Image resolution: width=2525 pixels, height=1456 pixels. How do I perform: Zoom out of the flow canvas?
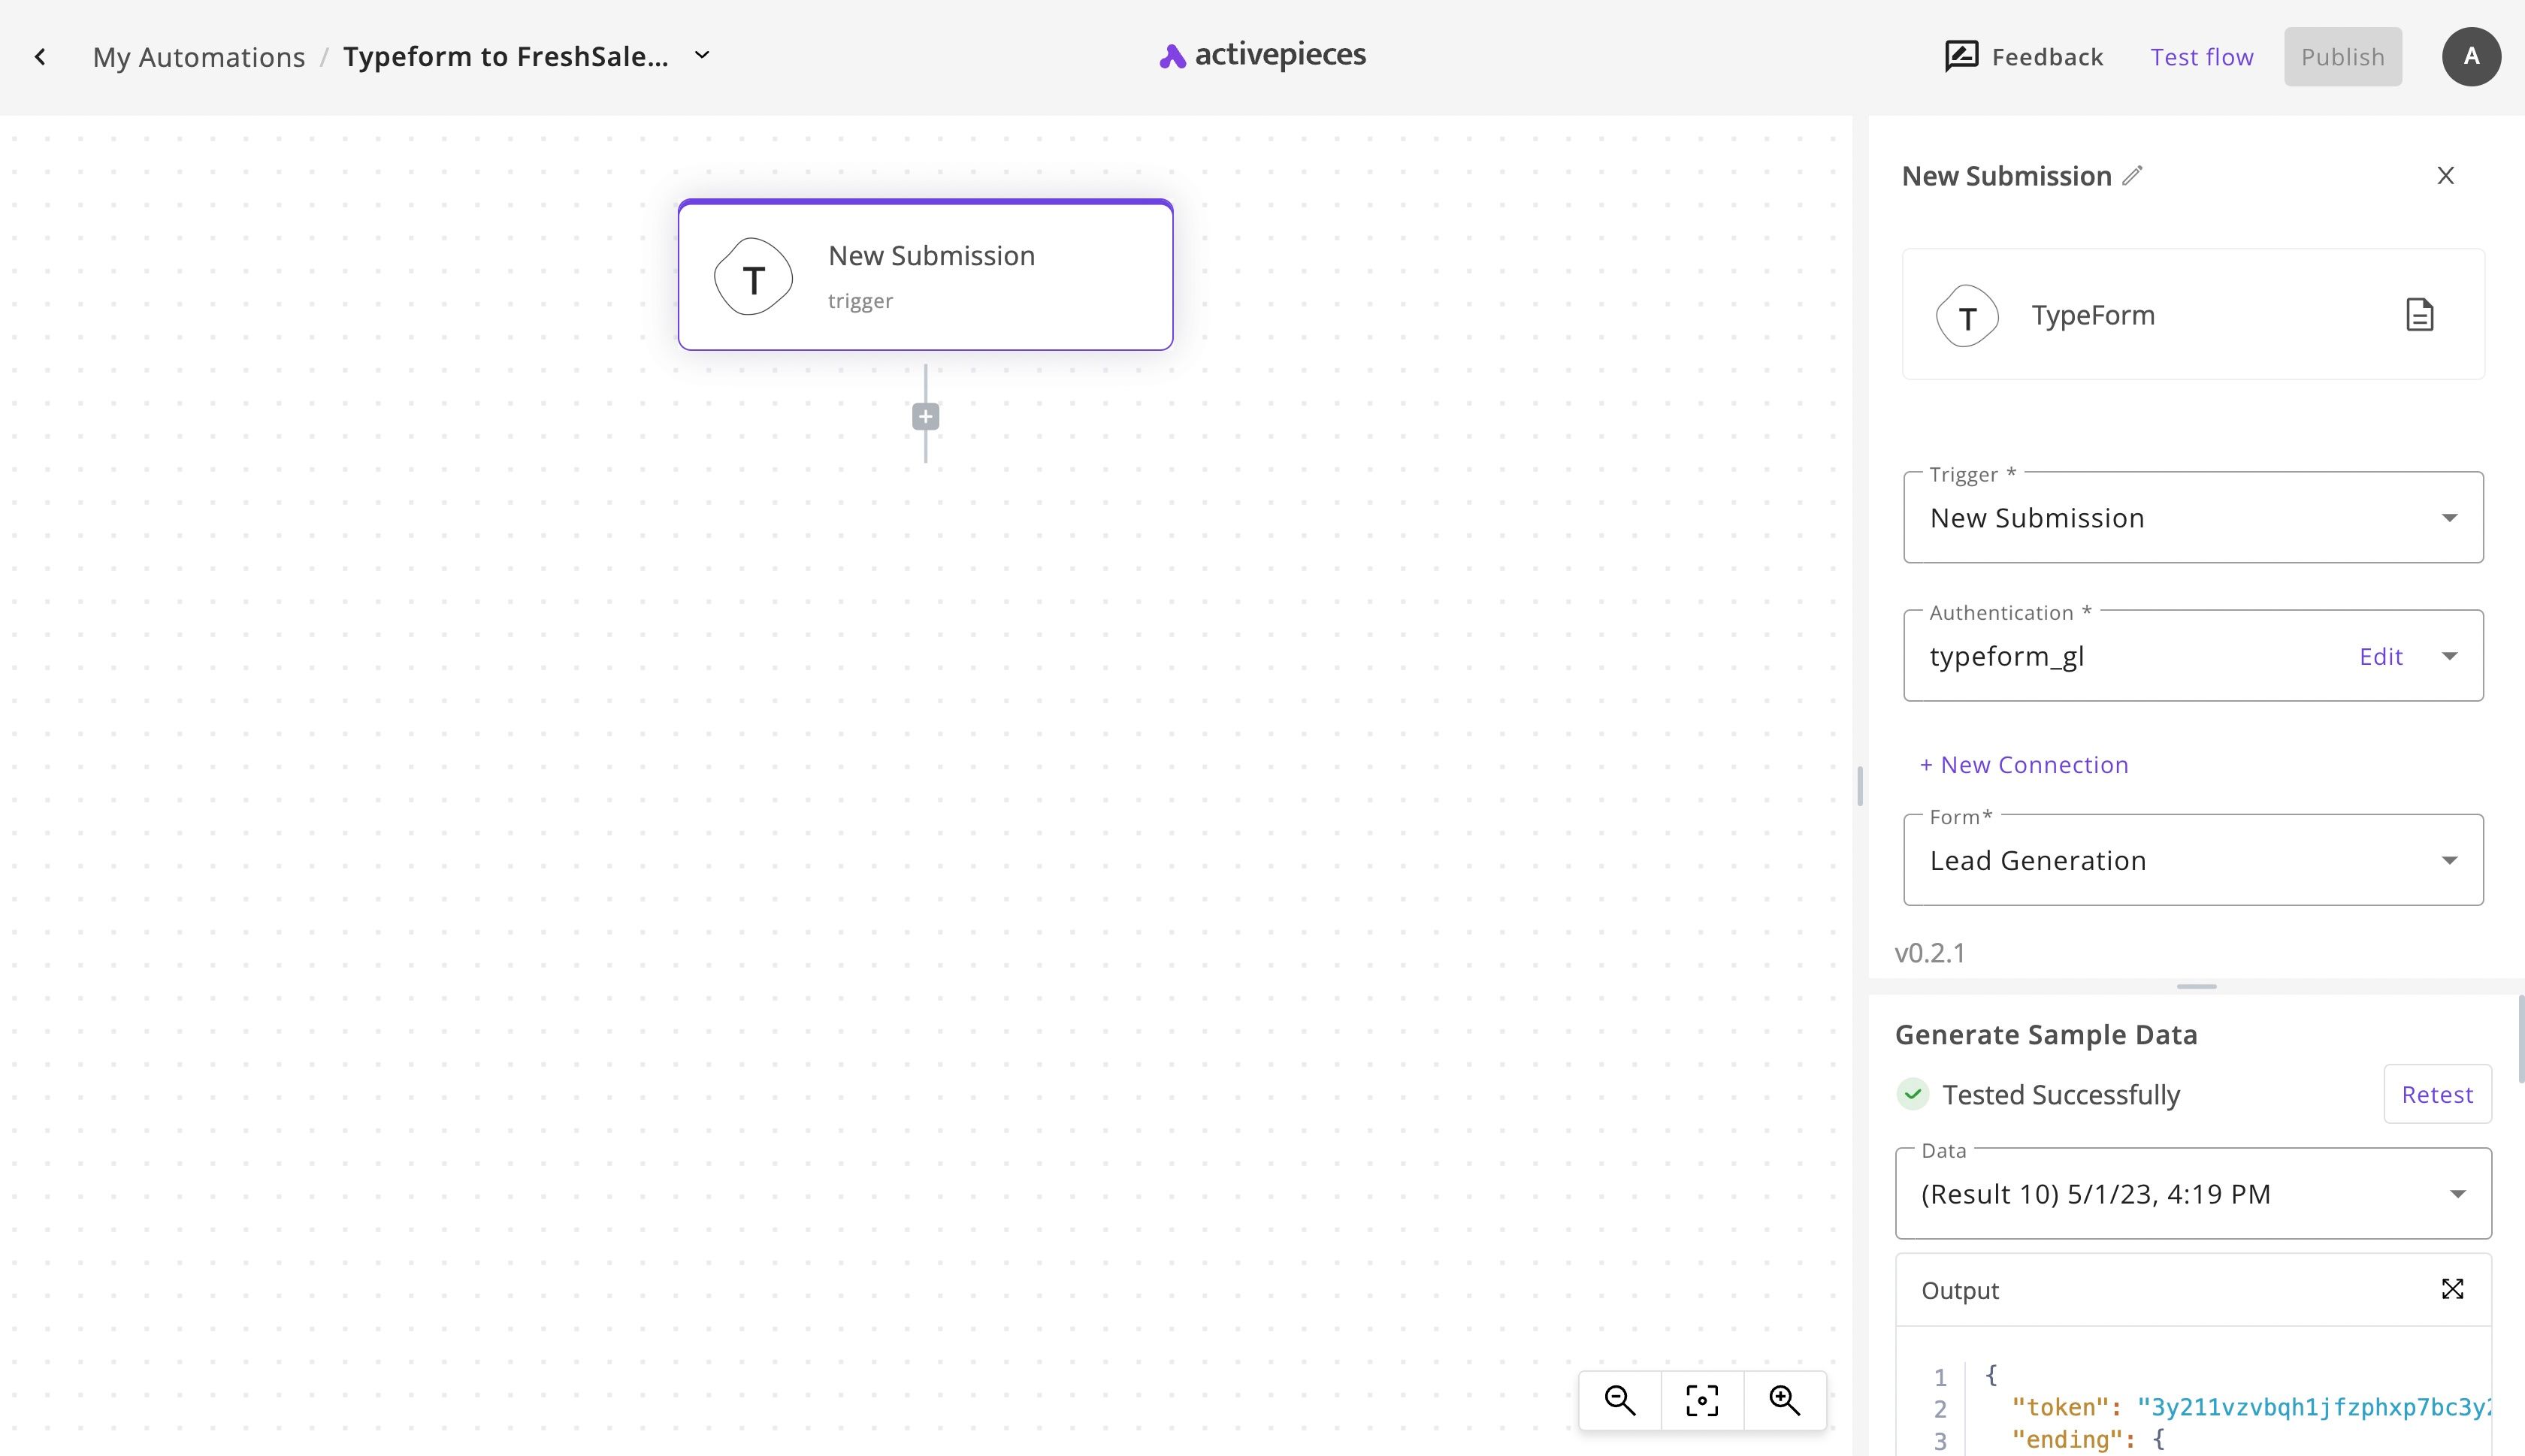pyautogui.click(x=1620, y=1400)
